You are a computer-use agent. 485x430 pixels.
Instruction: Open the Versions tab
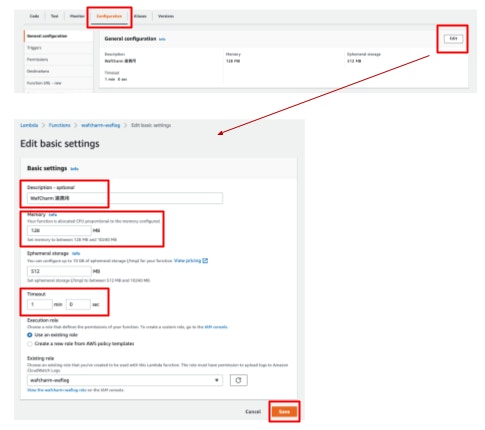(x=166, y=16)
